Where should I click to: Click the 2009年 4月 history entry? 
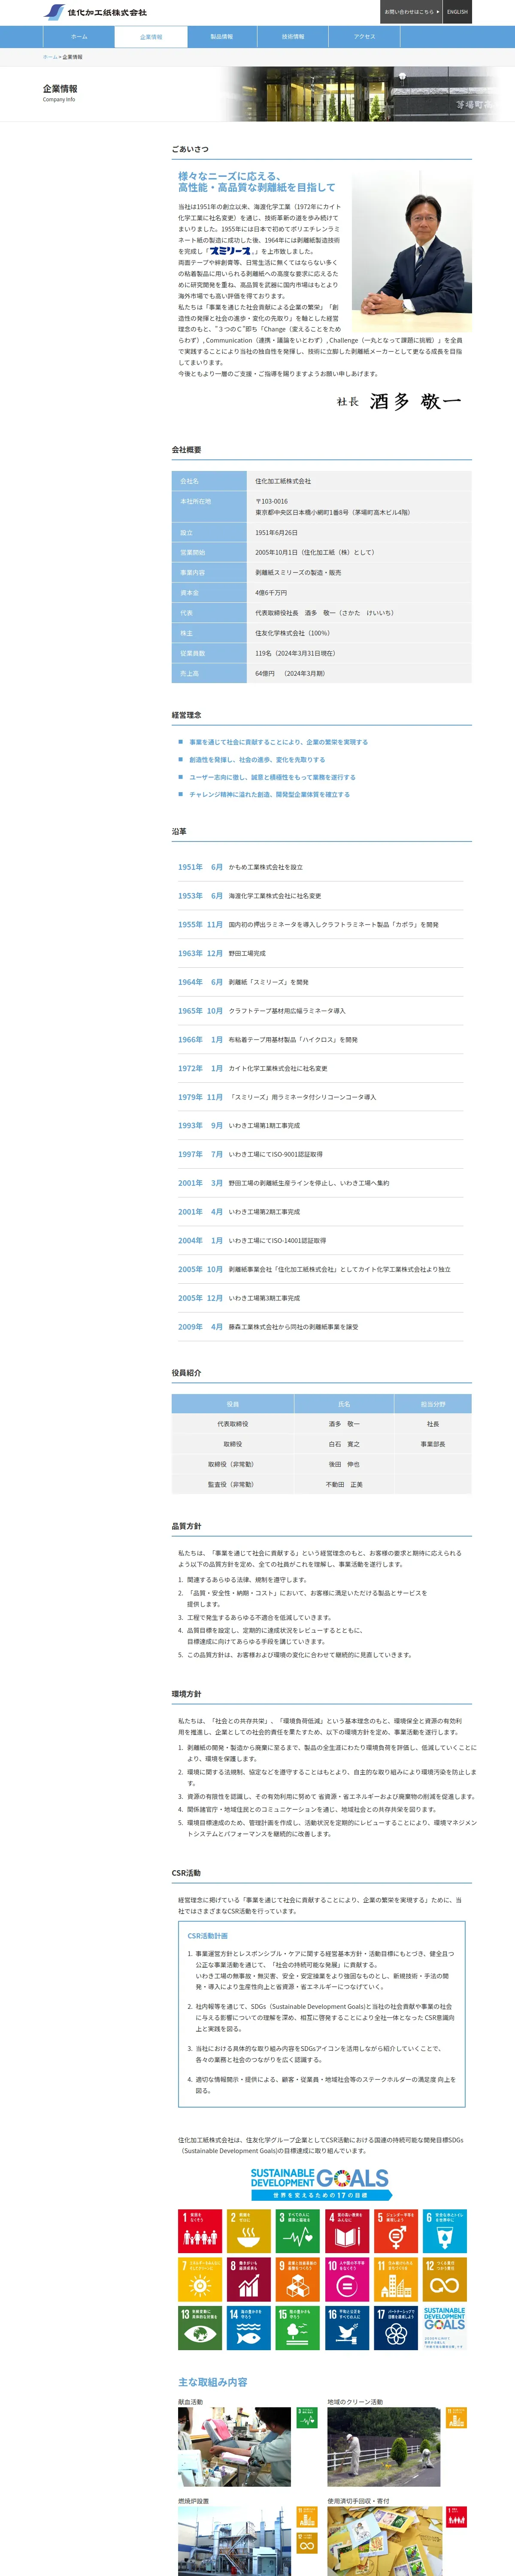321,1327
